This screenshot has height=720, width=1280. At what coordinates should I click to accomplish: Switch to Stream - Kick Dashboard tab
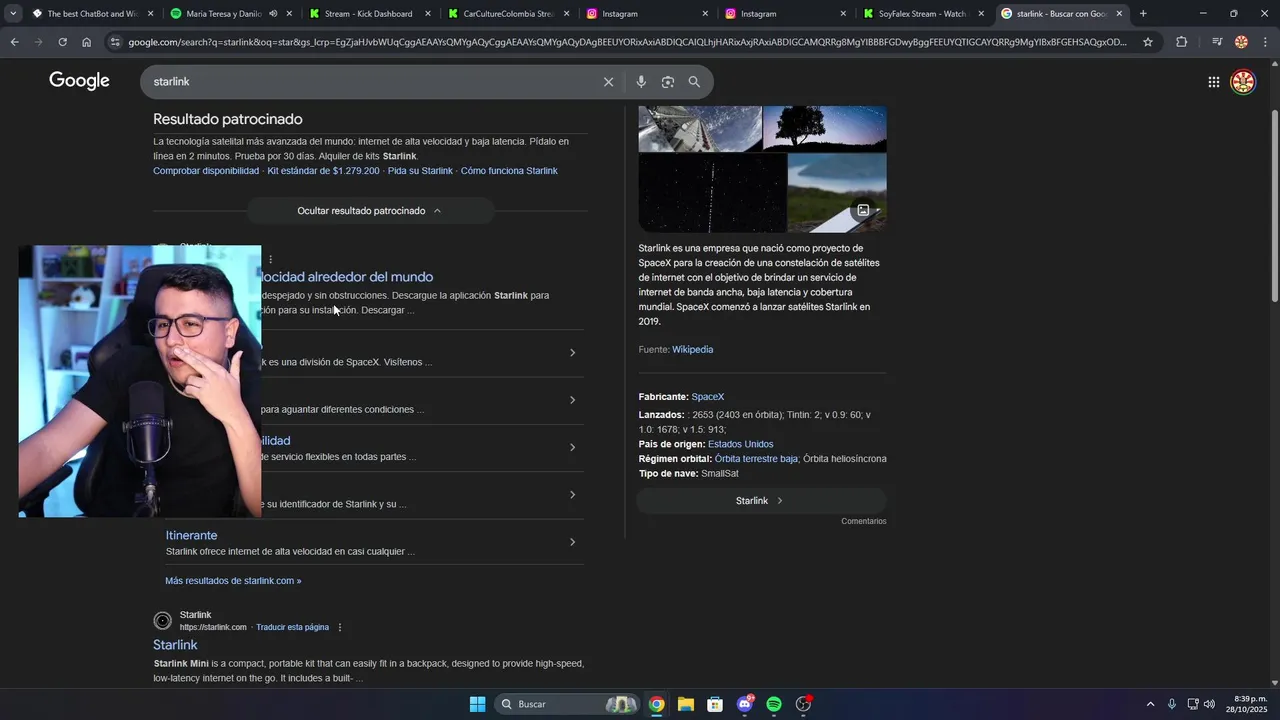coord(368,14)
